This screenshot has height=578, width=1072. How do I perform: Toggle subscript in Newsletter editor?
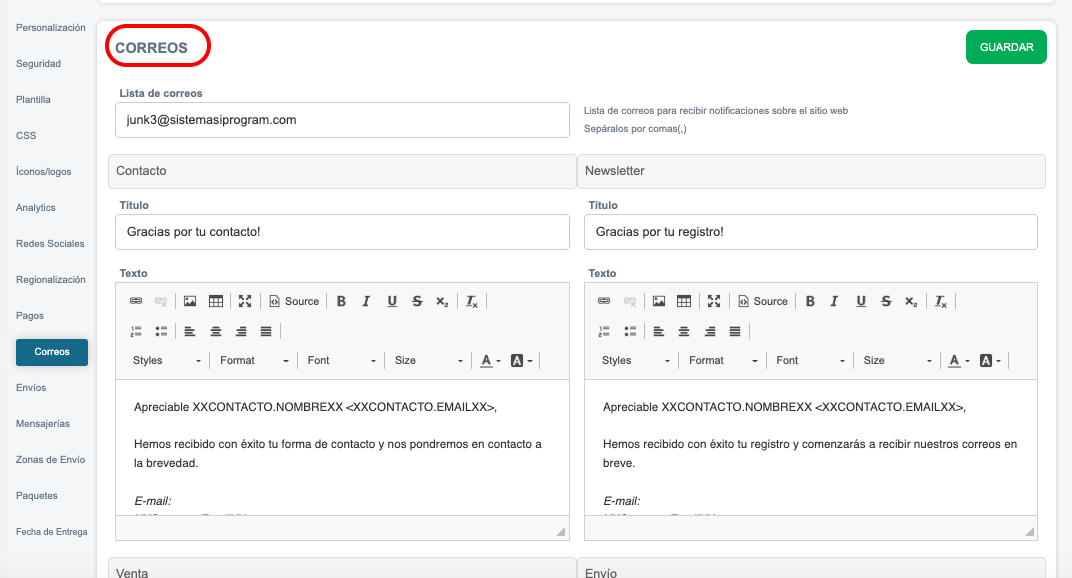[x=911, y=301]
